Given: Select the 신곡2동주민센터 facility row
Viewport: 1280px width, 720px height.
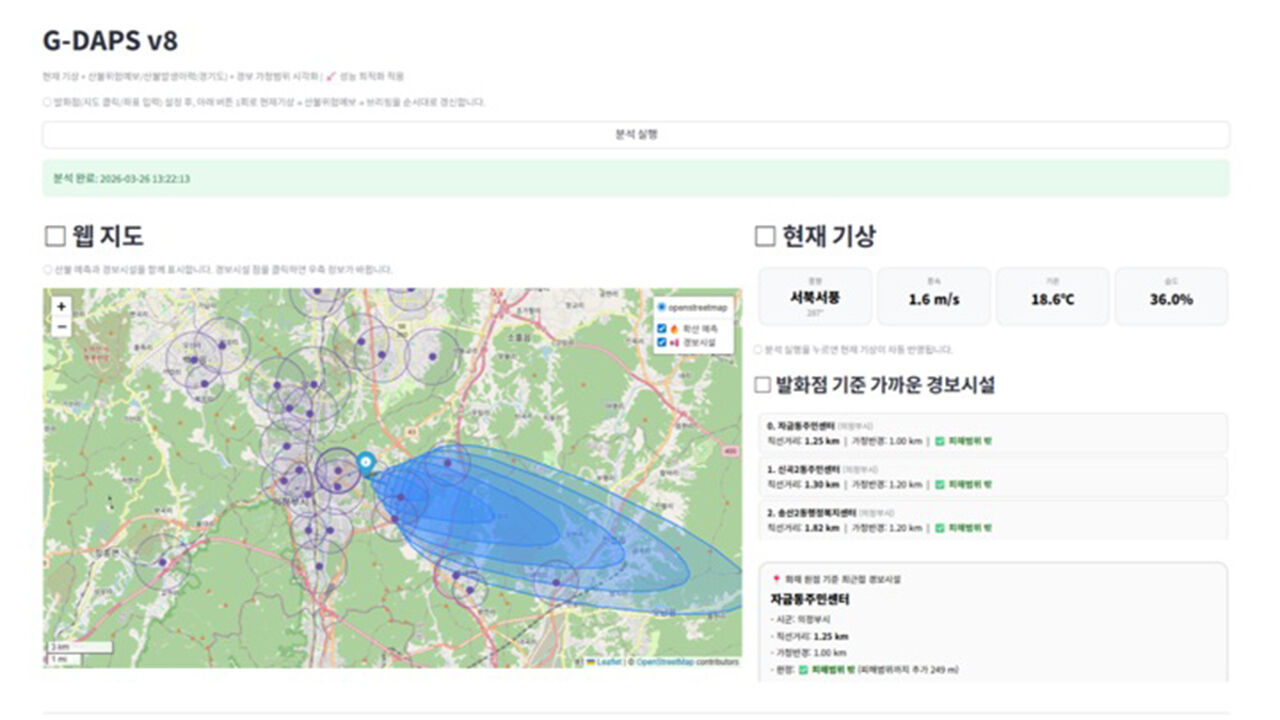Looking at the screenshot, I should click(992, 476).
